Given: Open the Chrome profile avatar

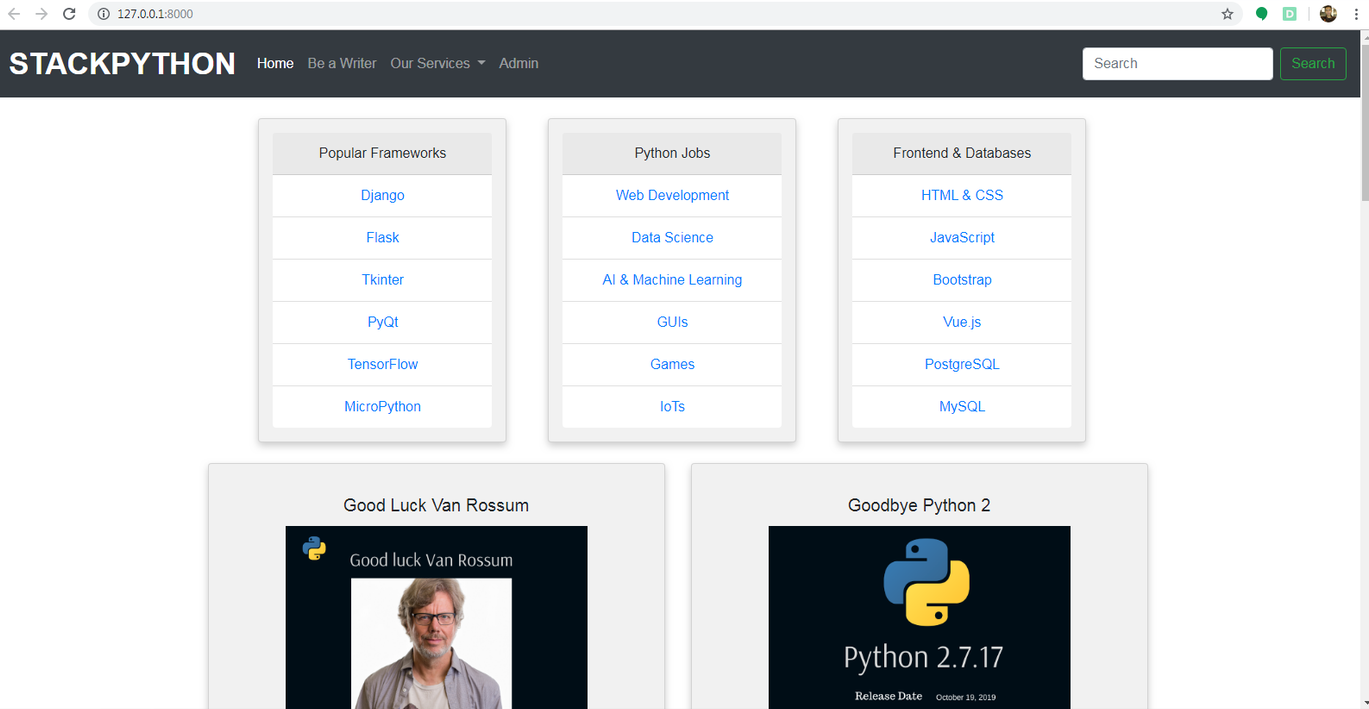Looking at the screenshot, I should (1328, 14).
